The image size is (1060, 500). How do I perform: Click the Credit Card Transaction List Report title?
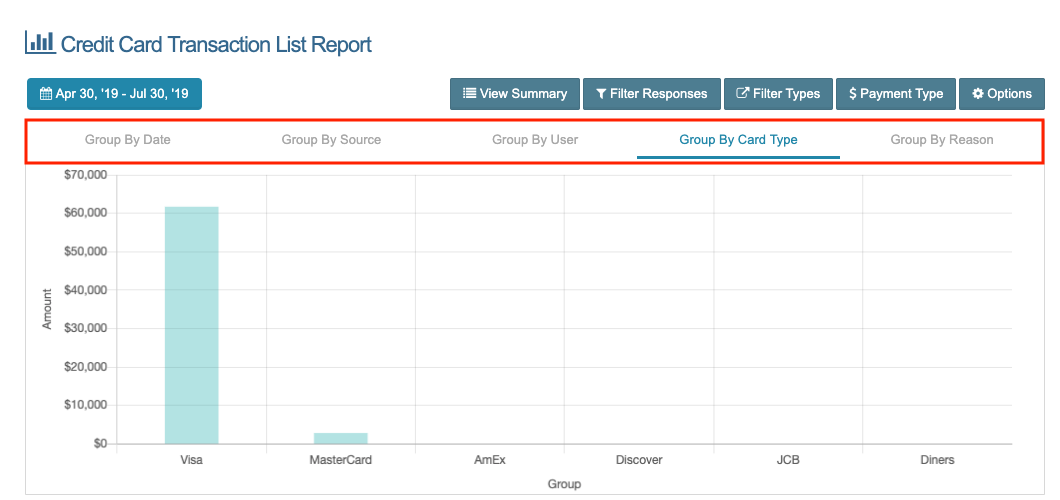pos(216,44)
